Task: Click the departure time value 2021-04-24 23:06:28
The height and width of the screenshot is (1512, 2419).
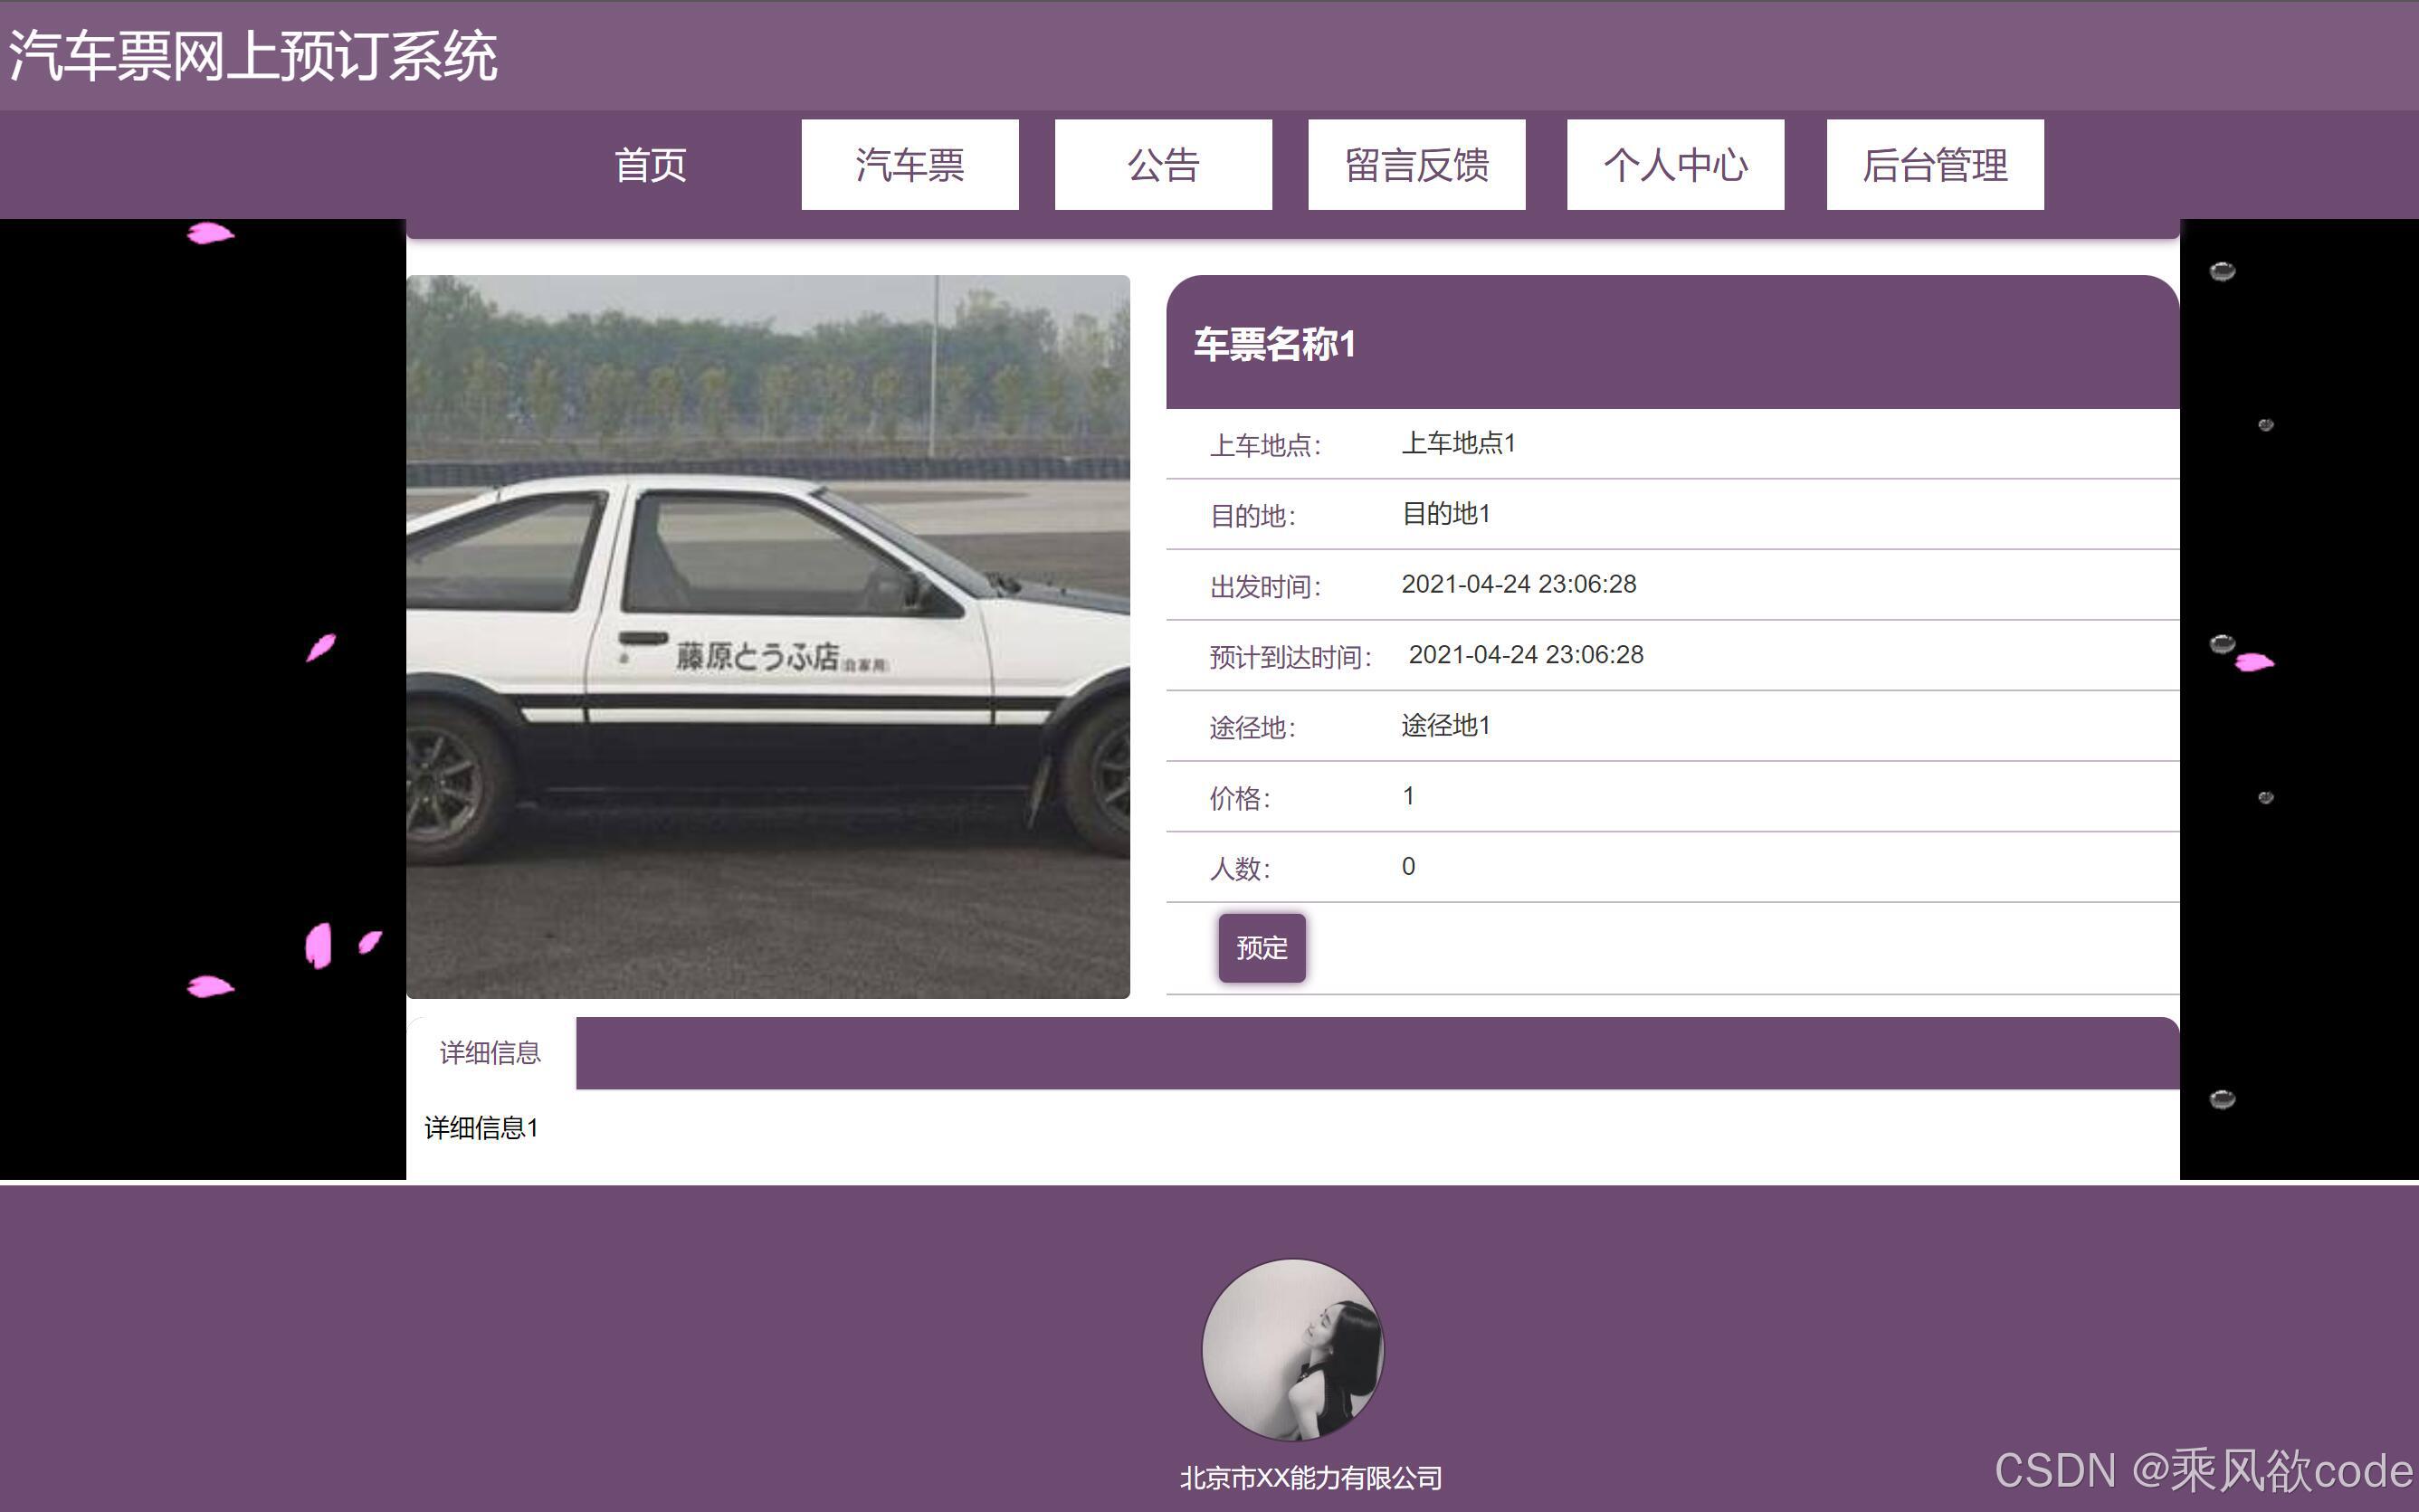Action: coord(1518,584)
